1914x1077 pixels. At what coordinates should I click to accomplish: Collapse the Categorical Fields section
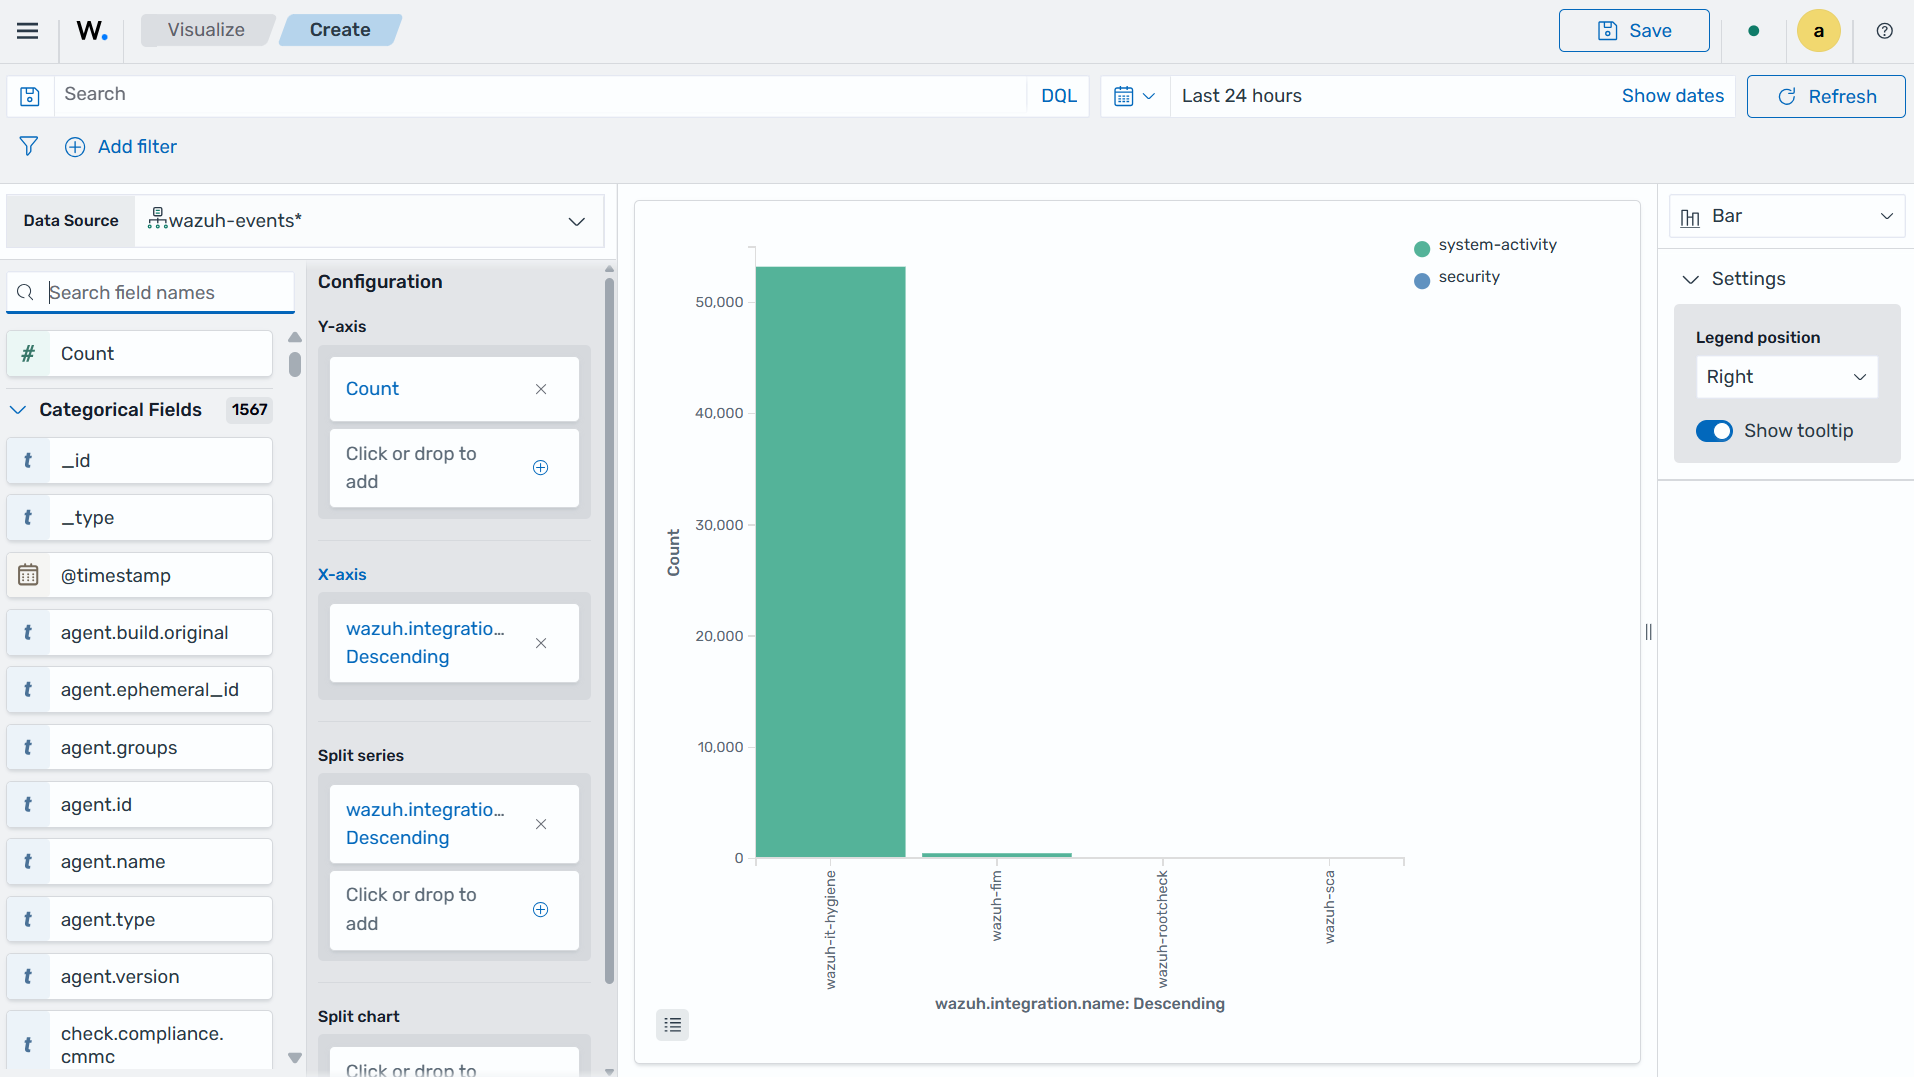tap(18, 410)
